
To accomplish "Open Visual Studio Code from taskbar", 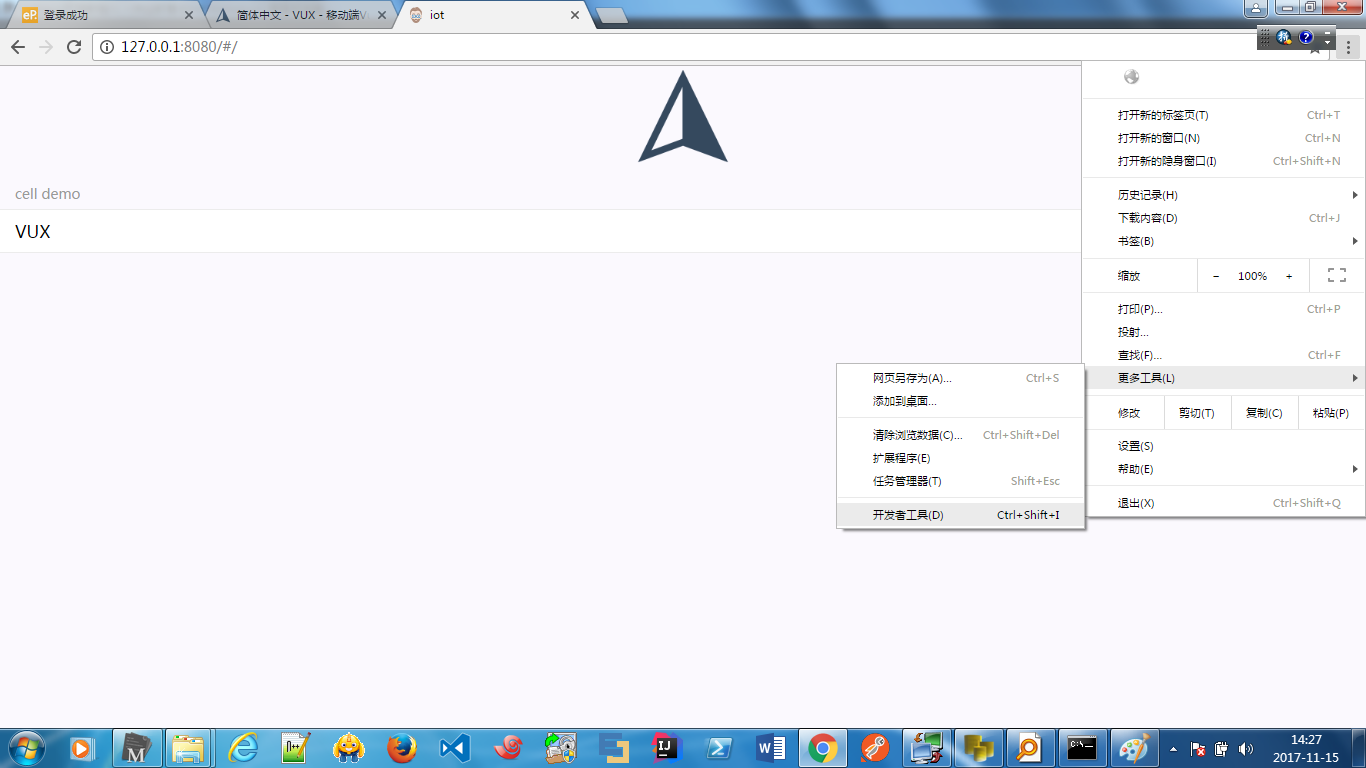I will tap(454, 748).
